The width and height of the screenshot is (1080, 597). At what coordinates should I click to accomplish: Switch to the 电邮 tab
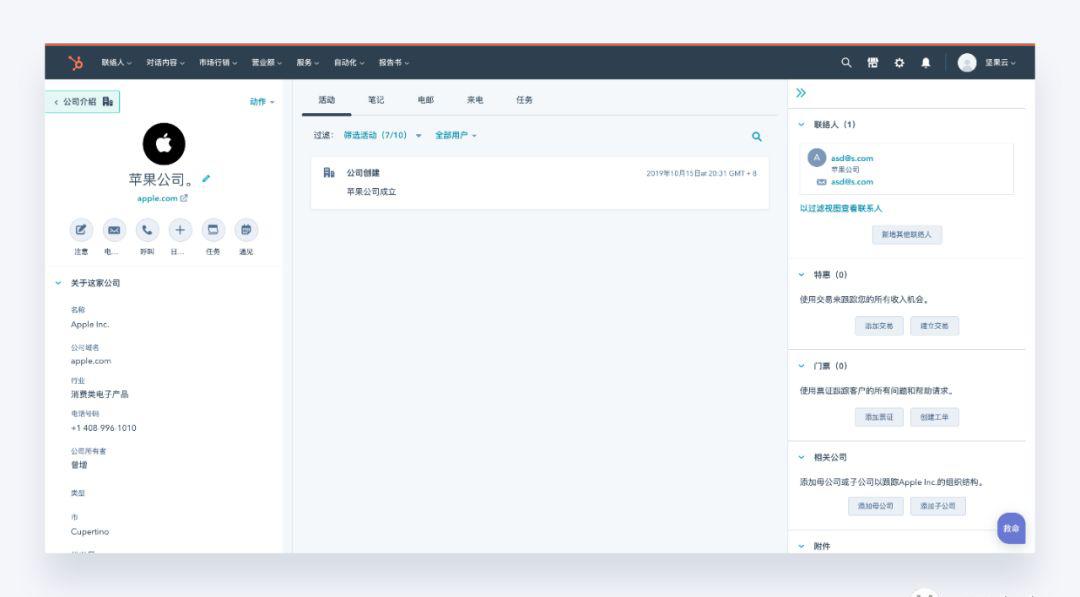426,100
